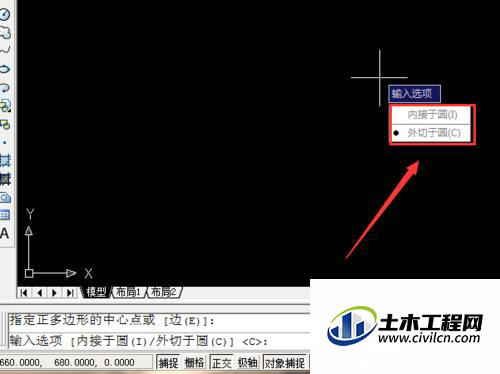Go to previous layout tab arrow
Viewport: 500px width, 374px height.
(40, 293)
